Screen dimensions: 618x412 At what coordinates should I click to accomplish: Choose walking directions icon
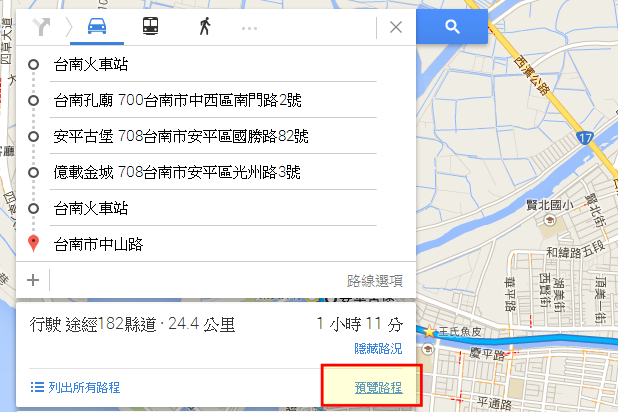[x=205, y=26]
